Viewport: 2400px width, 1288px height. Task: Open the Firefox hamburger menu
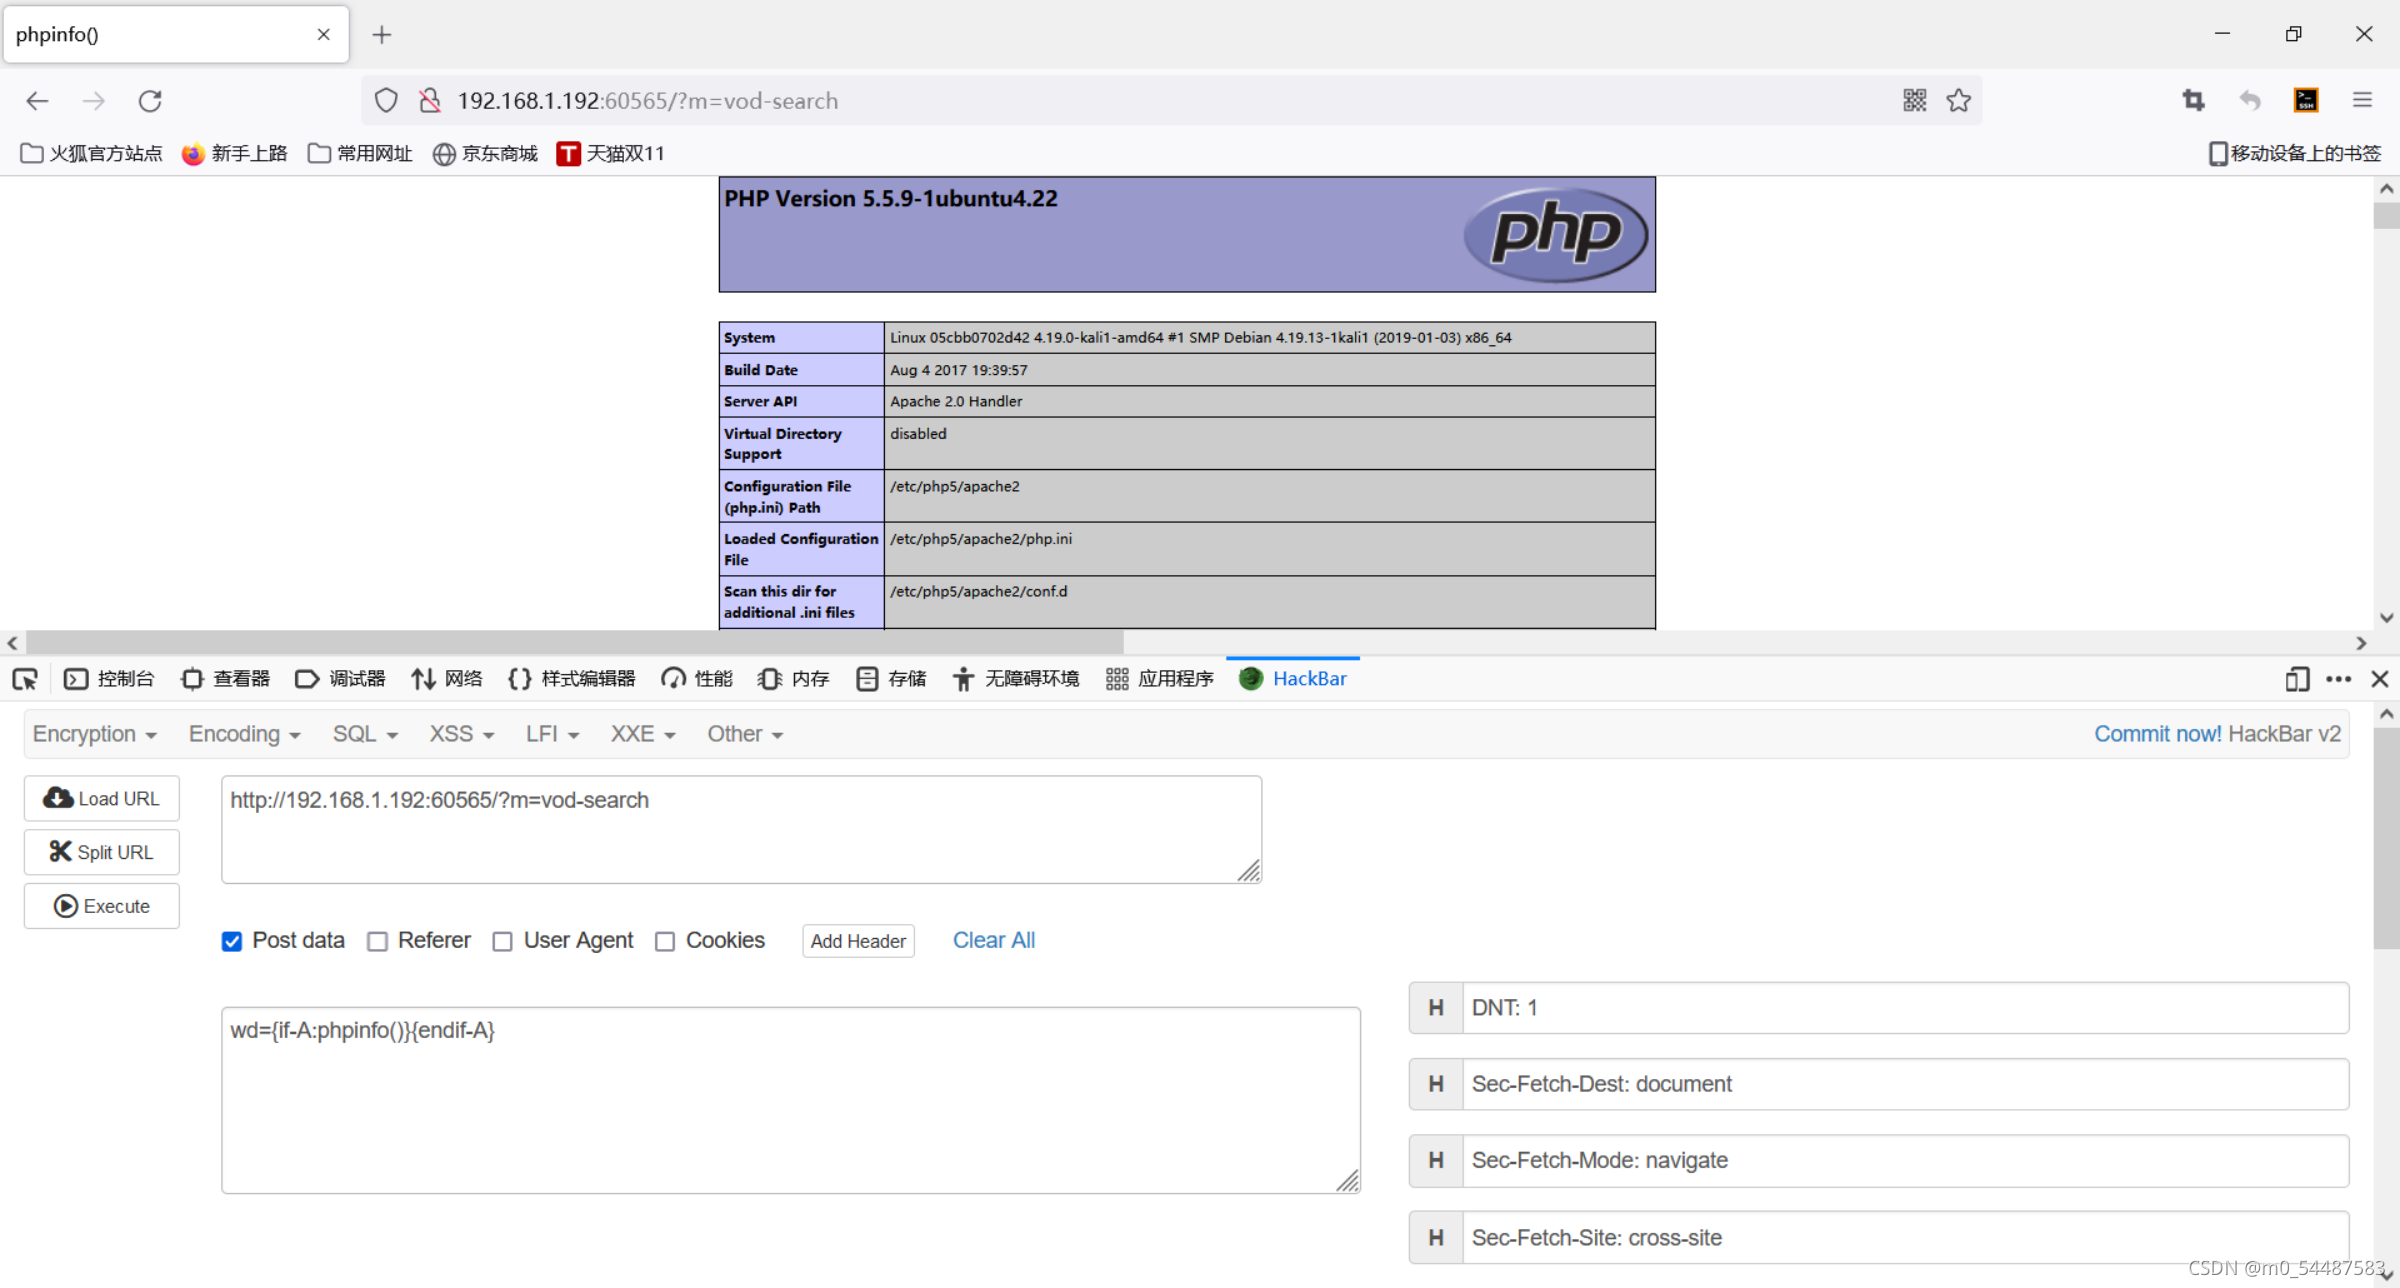pyautogui.click(x=2362, y=100)
